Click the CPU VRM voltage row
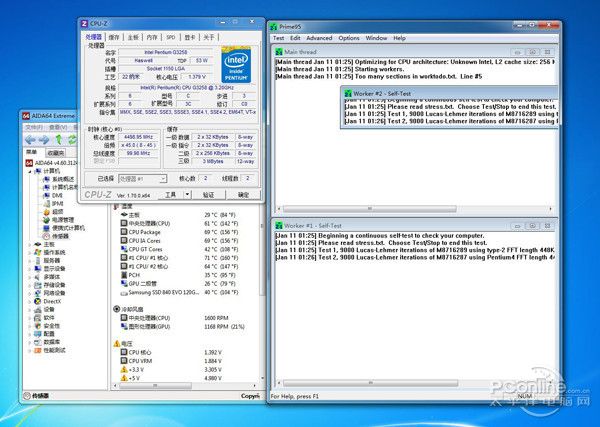Screen dimensions: 600x427 [171, 361]
